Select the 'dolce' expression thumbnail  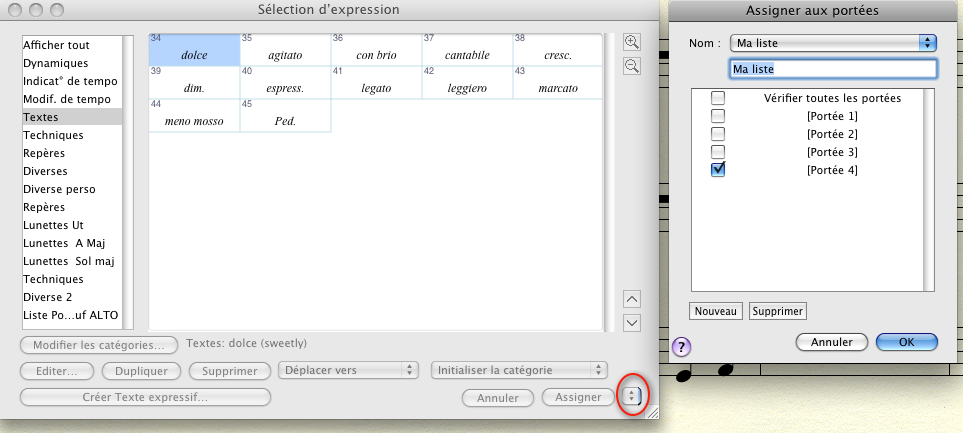point(194,50)
